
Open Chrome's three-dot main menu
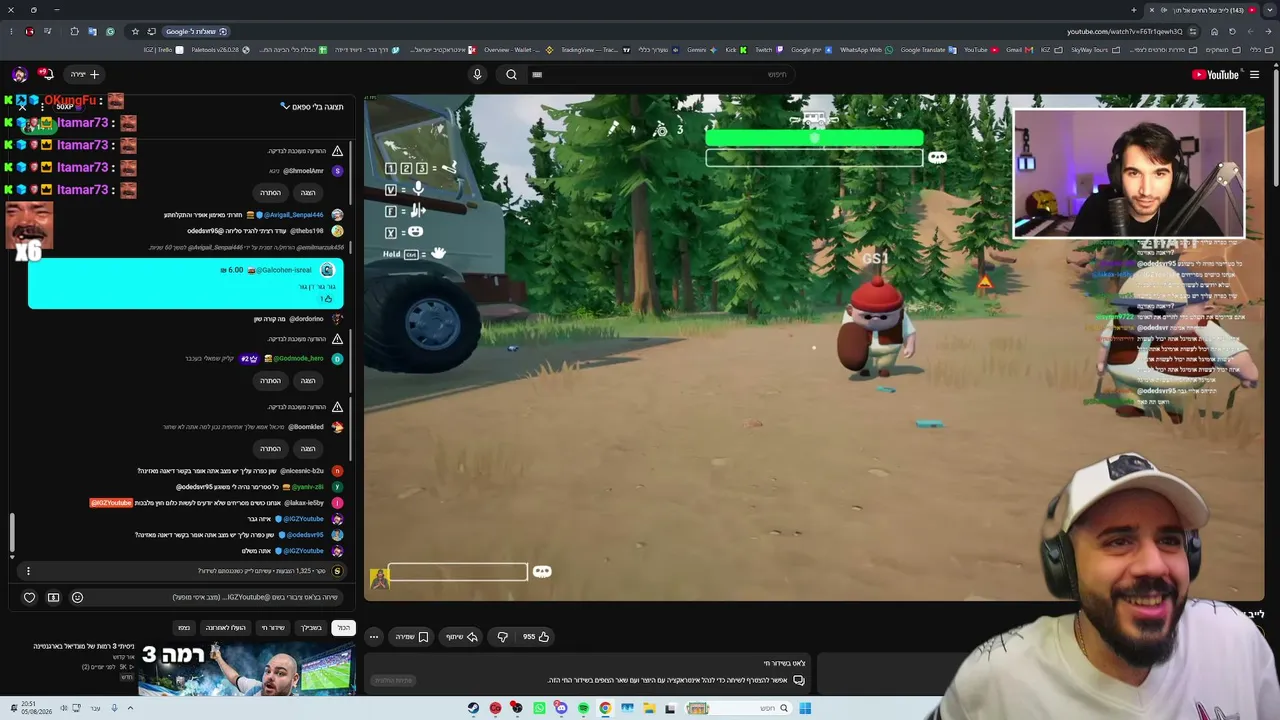tap(12, 31)
